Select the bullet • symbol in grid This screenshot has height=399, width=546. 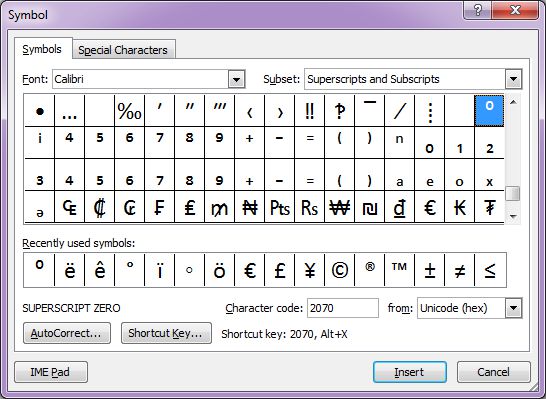(x=39, y=110)
